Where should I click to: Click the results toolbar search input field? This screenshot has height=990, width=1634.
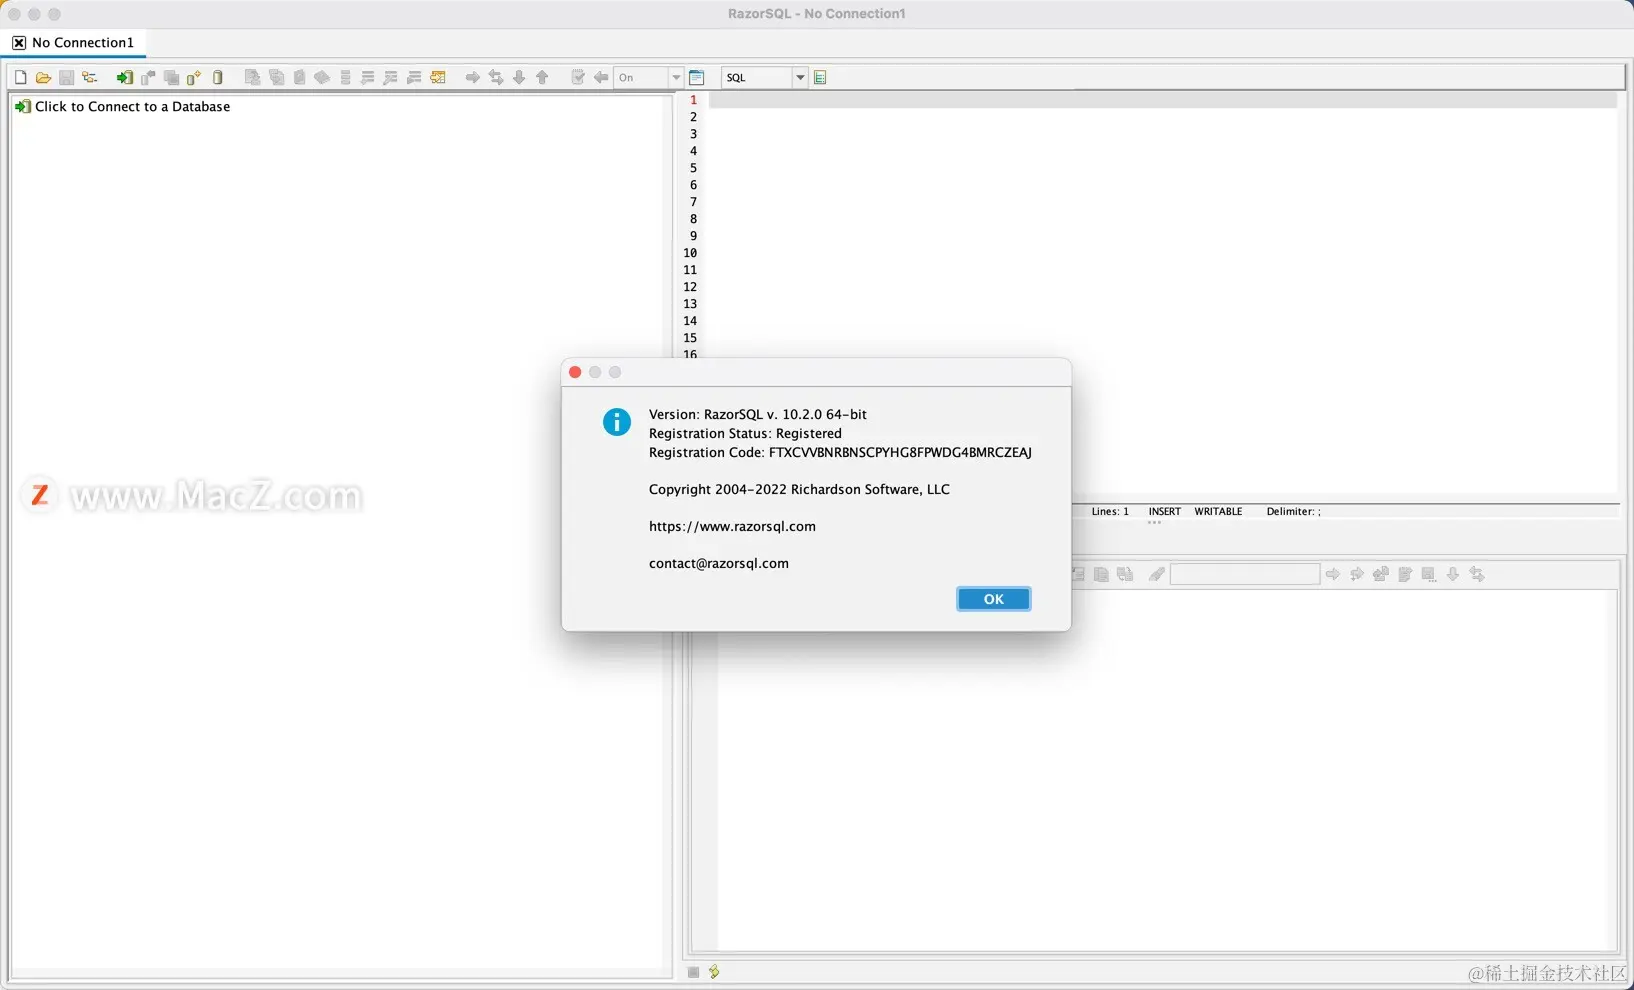pos(1245,574)
